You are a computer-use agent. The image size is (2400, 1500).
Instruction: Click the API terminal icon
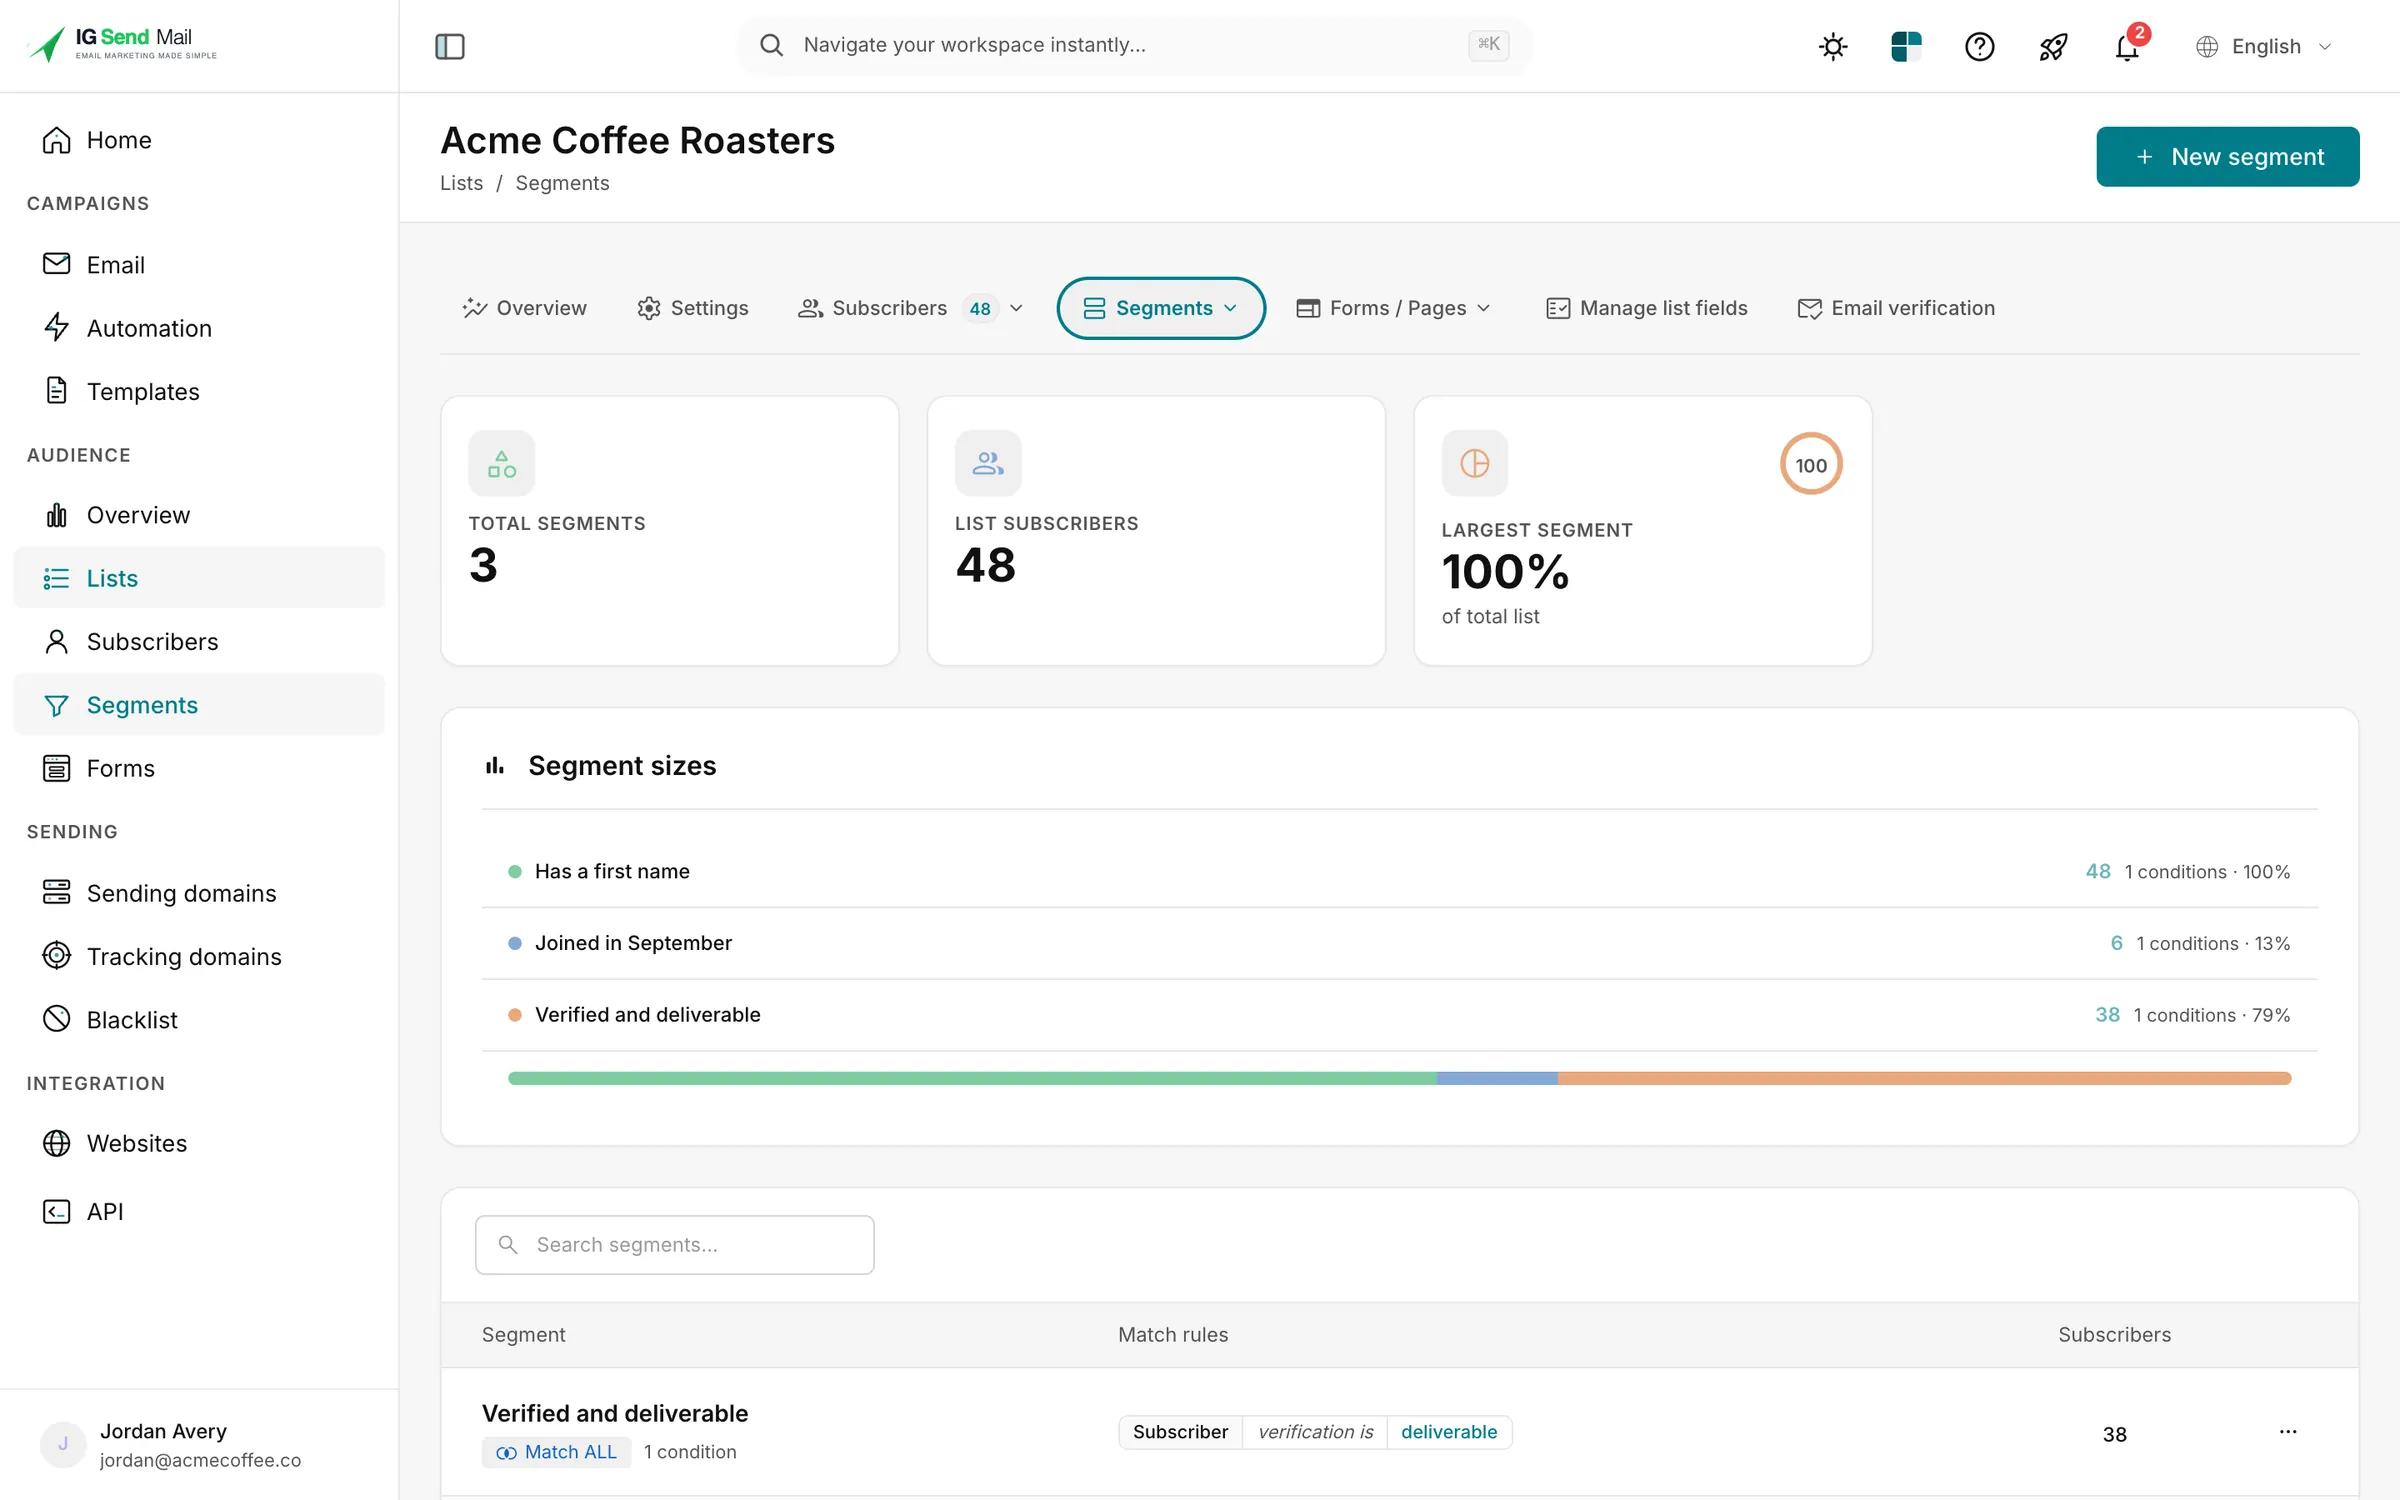point(57,1211)
